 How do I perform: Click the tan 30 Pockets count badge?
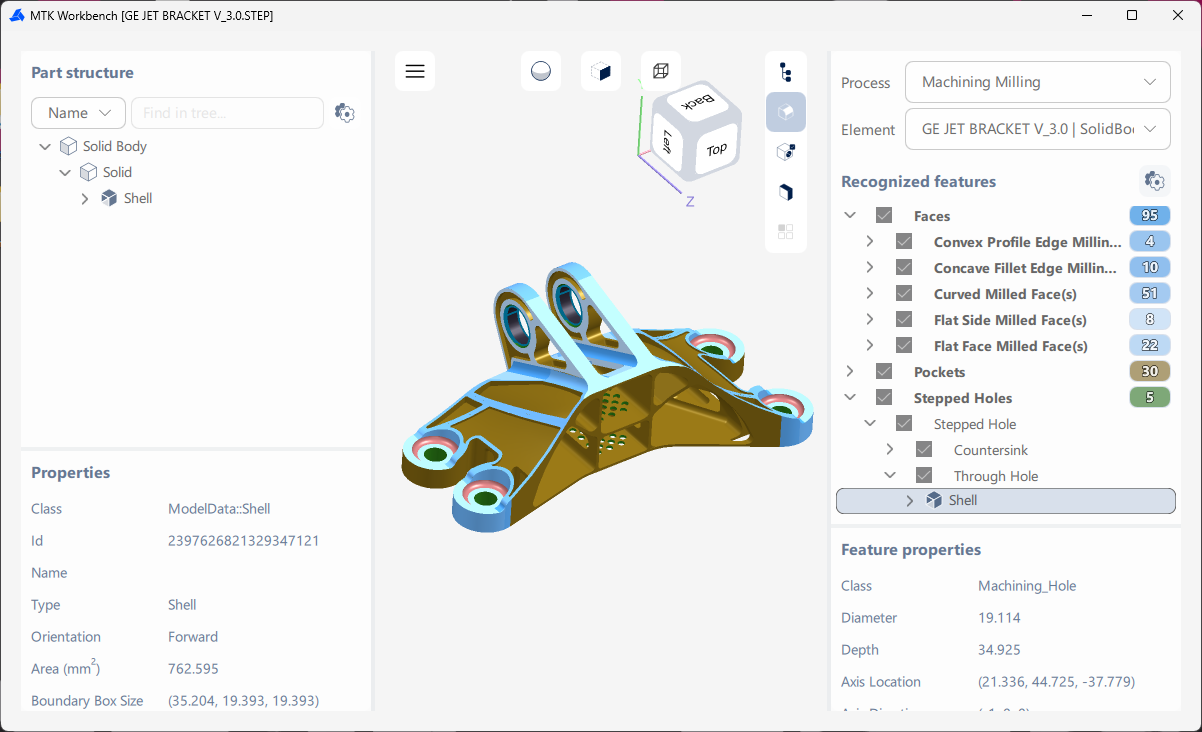click(1150, 372)
